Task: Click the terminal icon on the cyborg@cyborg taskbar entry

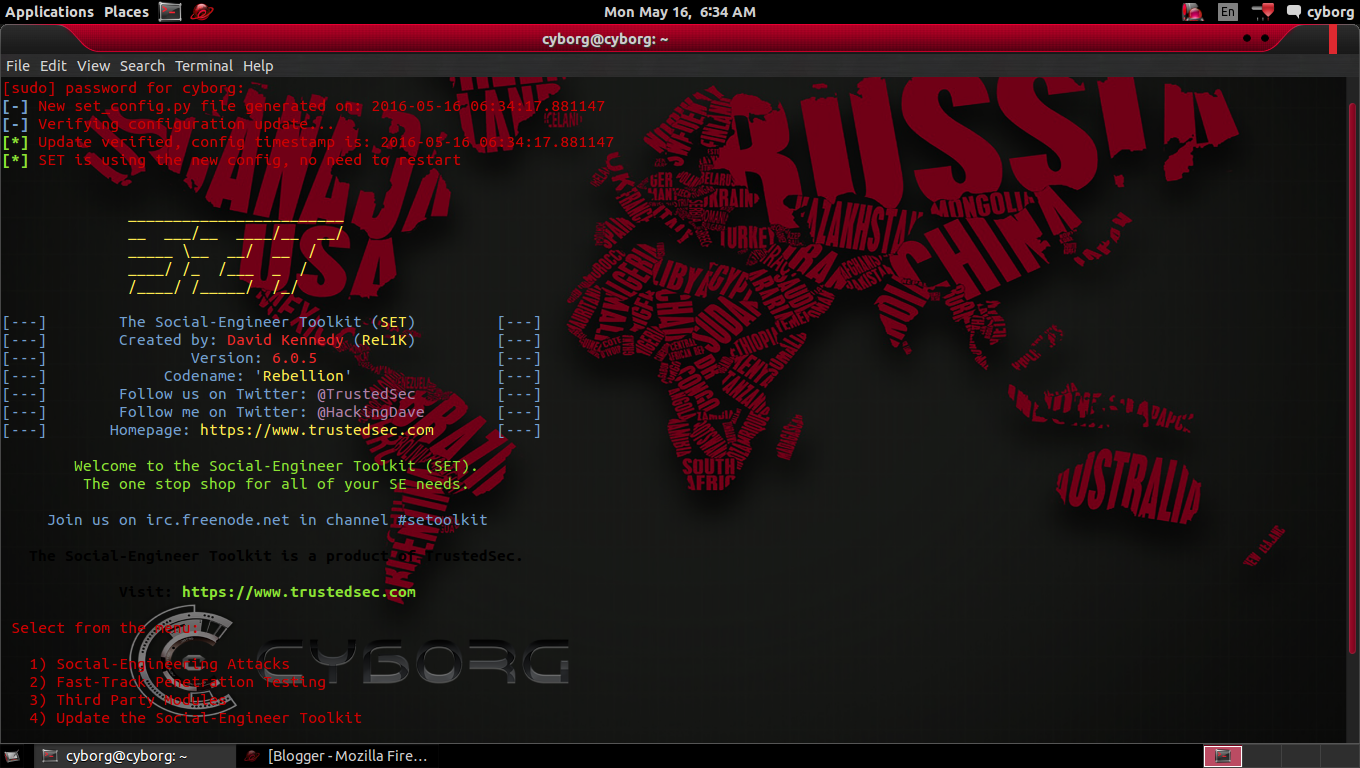Action: click(48, 756)
